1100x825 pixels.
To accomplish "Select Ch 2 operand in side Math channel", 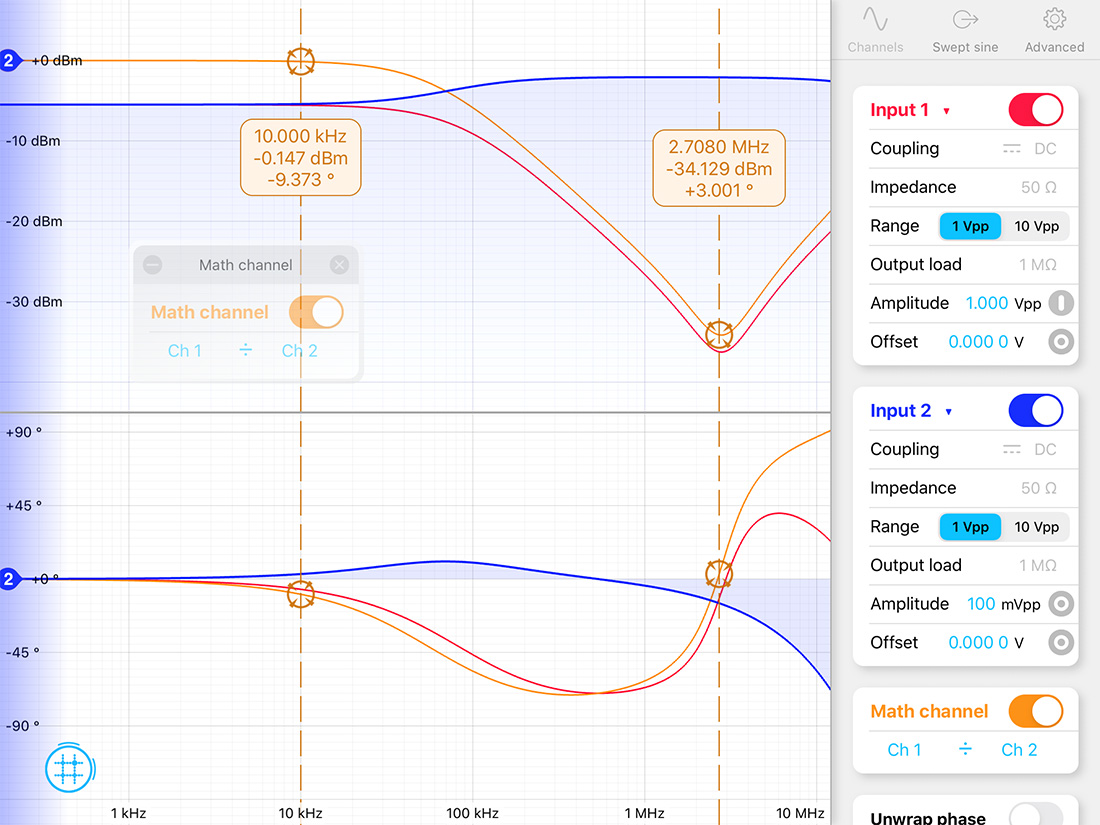I will point(1019,750).
